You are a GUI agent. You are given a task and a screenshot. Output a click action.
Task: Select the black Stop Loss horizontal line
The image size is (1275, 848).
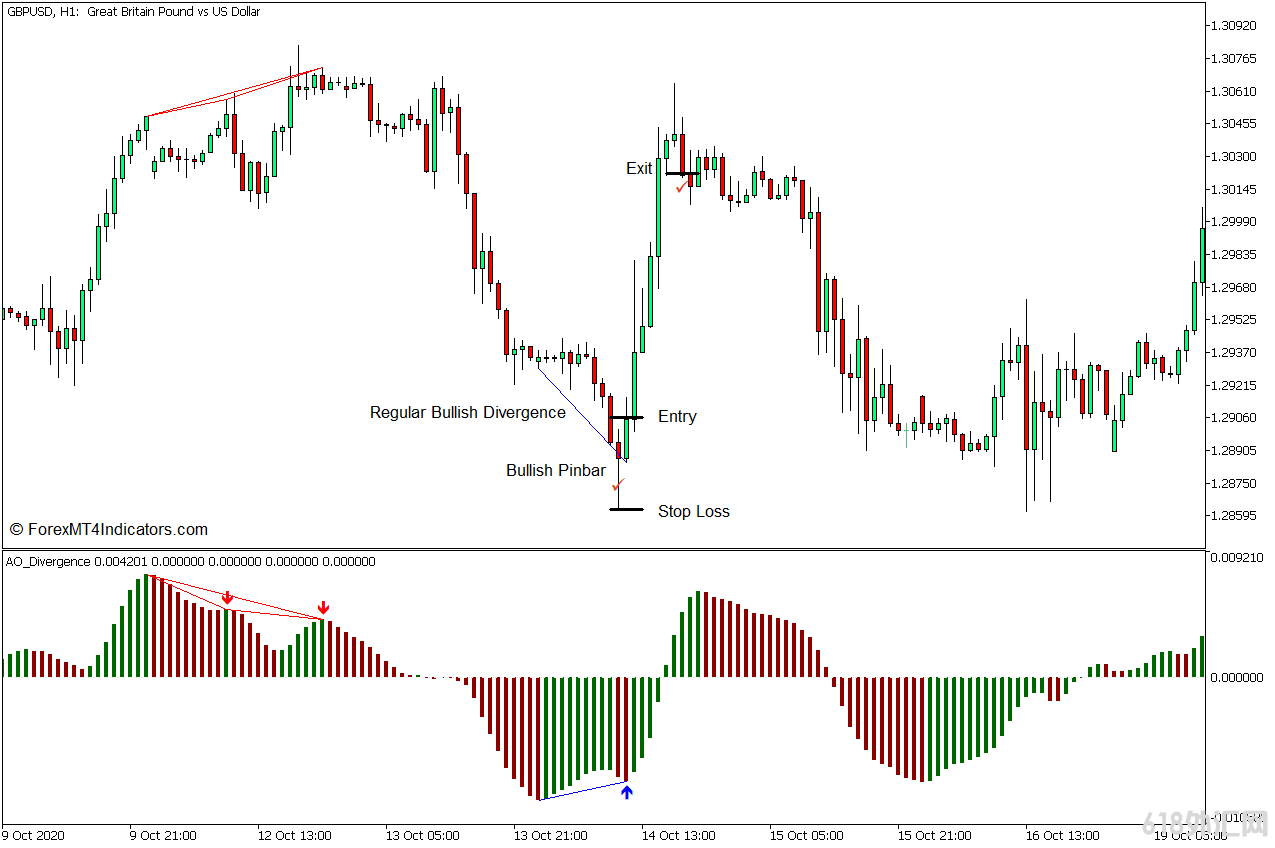(x=626, y=510)
